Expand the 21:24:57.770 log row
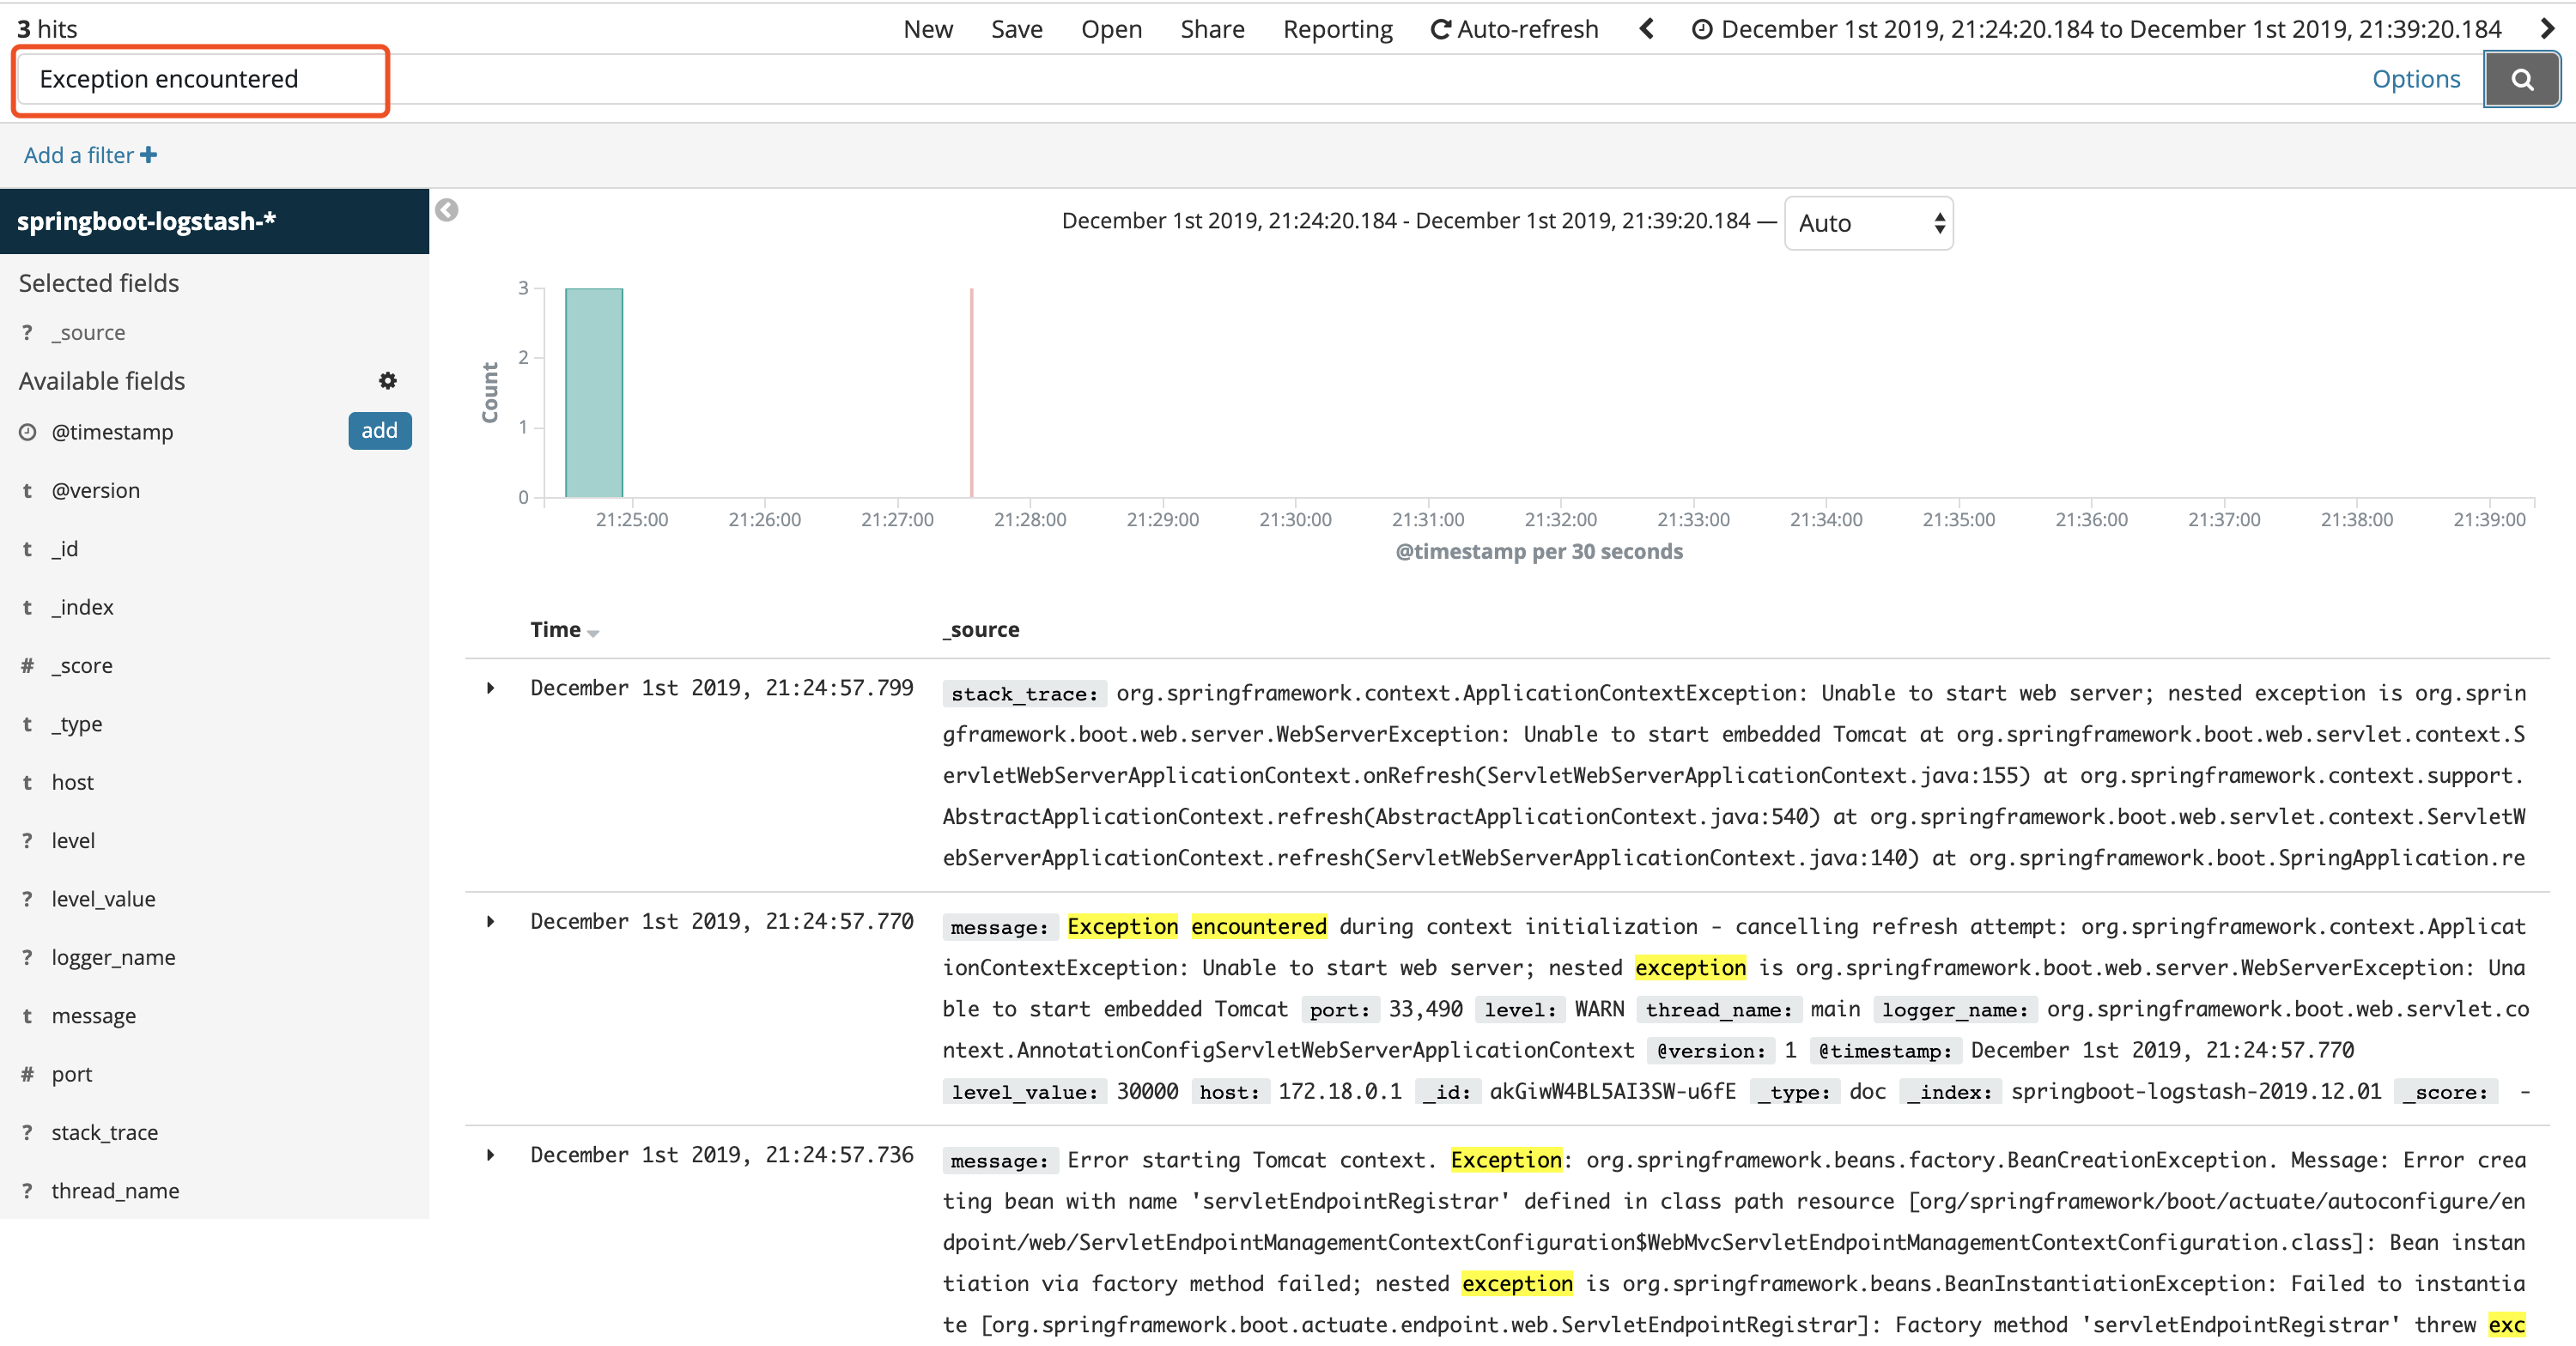This screenshot has height=1346, width=2576. (490, 921)
